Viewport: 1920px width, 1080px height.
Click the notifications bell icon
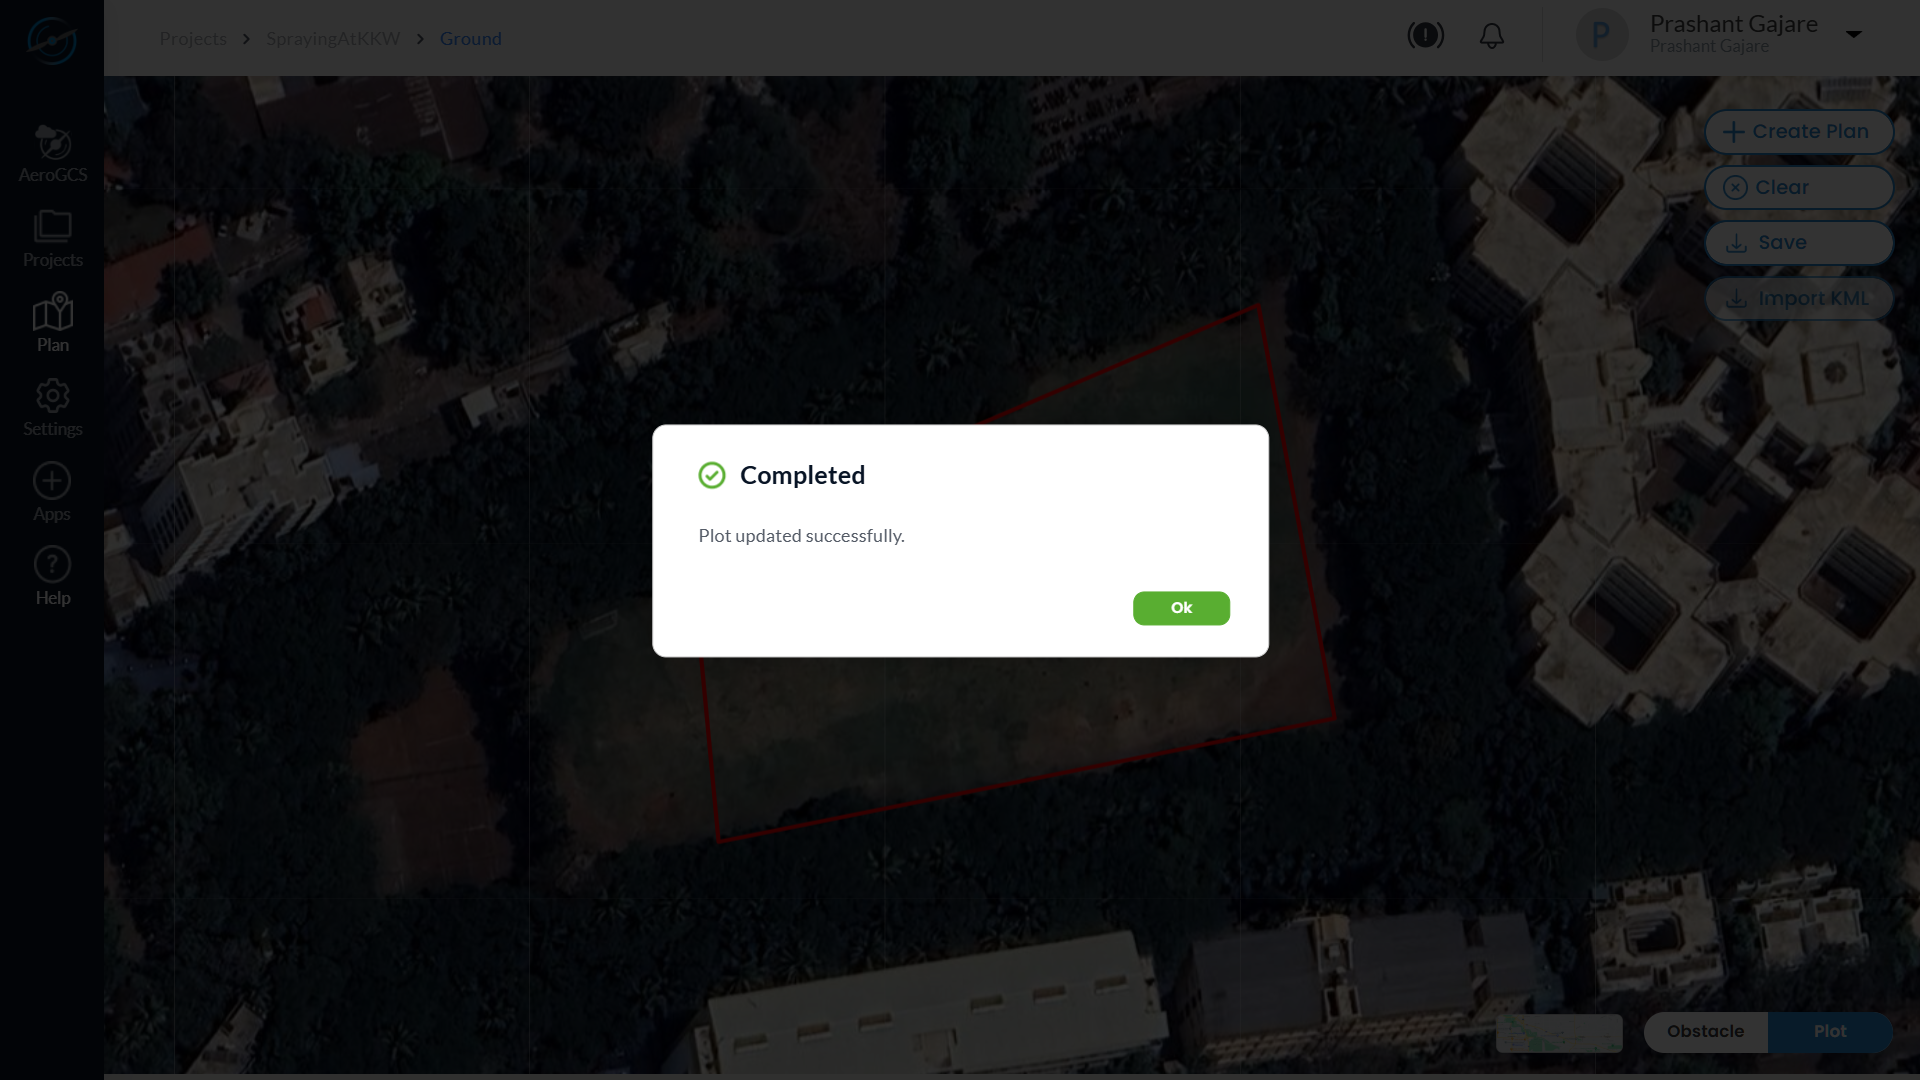[1492, 36]
